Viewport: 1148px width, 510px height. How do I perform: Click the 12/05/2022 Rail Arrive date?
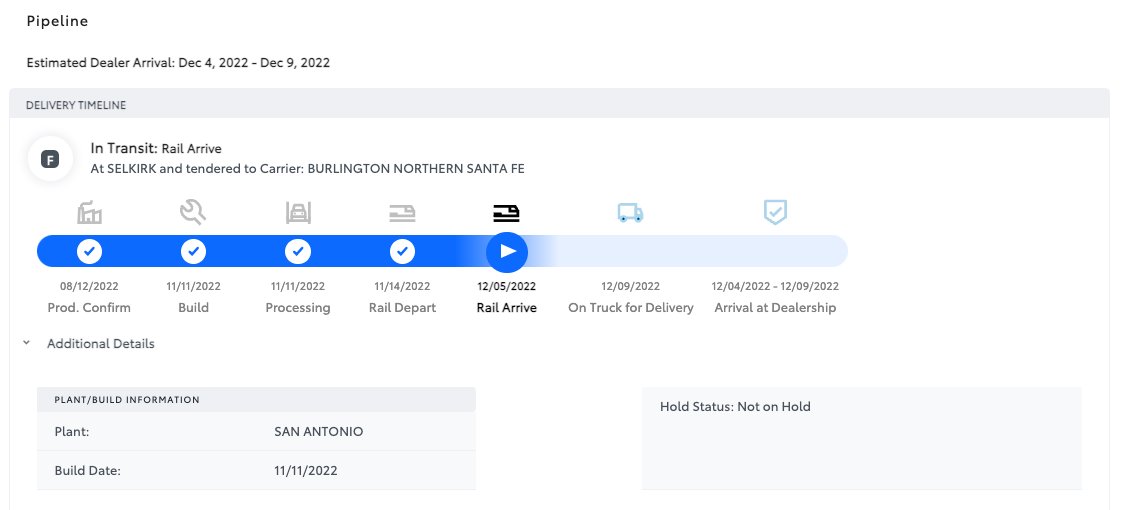pyautogui.click(x=507, y=286)
